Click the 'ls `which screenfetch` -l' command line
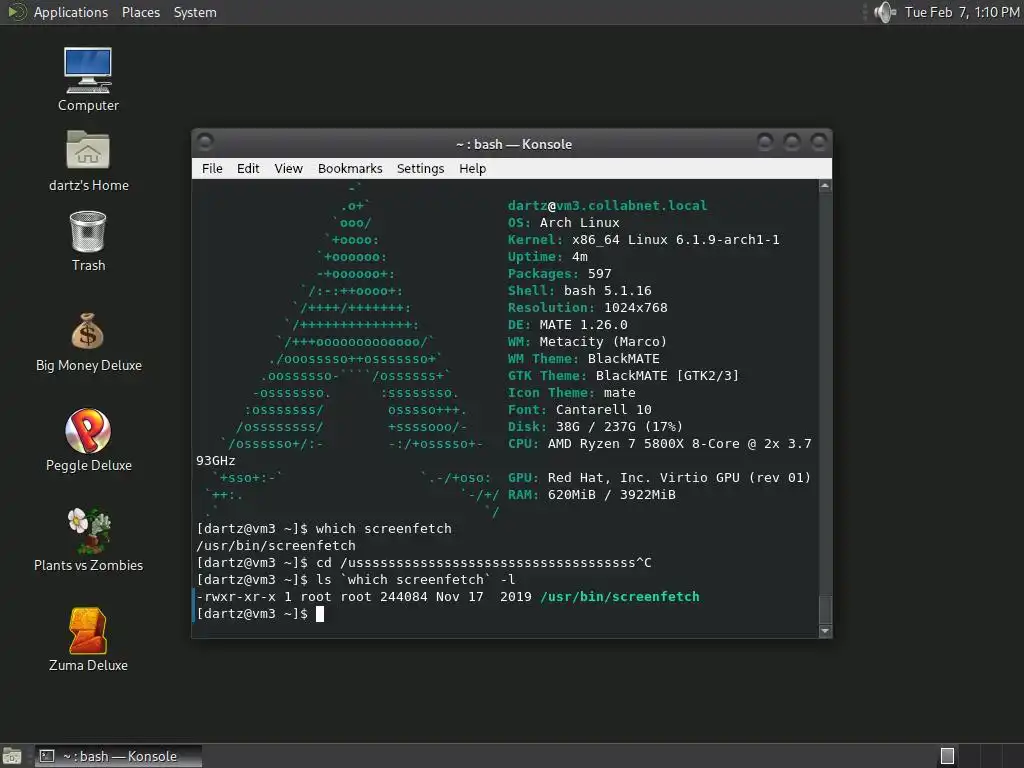This screenshot has height=768, width=1024. (x=356, y=579)
